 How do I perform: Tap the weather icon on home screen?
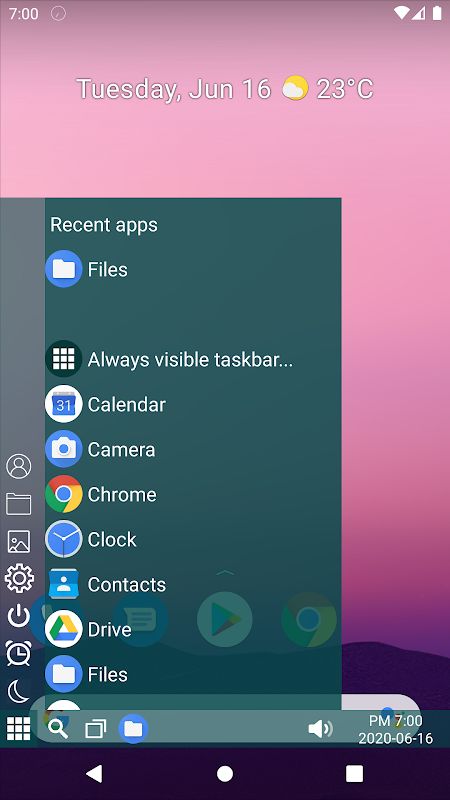click(x=296, y=88)
